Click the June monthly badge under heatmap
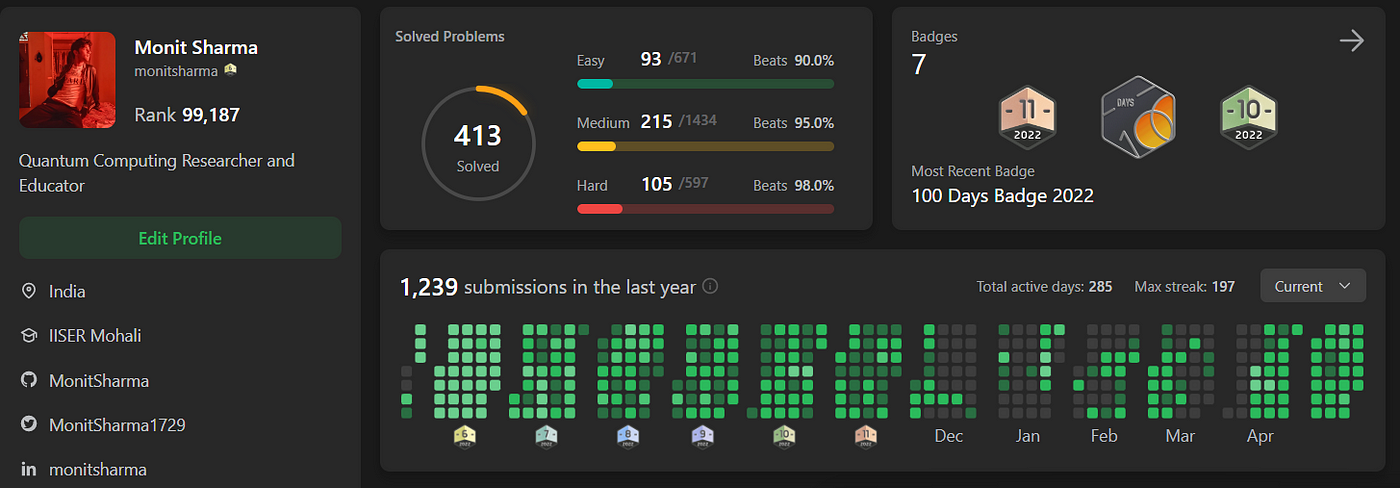This screenshot has height=488, width=1400. (463, 436)
